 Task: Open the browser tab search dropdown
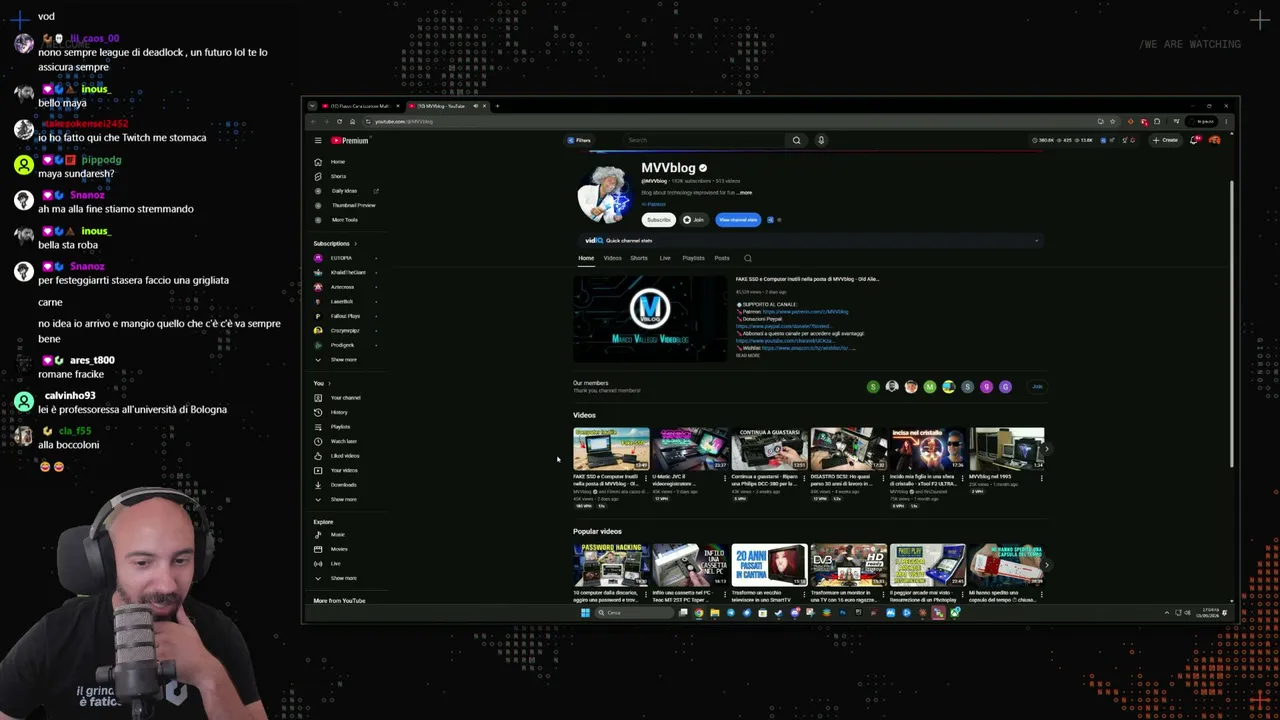[312, 106]
